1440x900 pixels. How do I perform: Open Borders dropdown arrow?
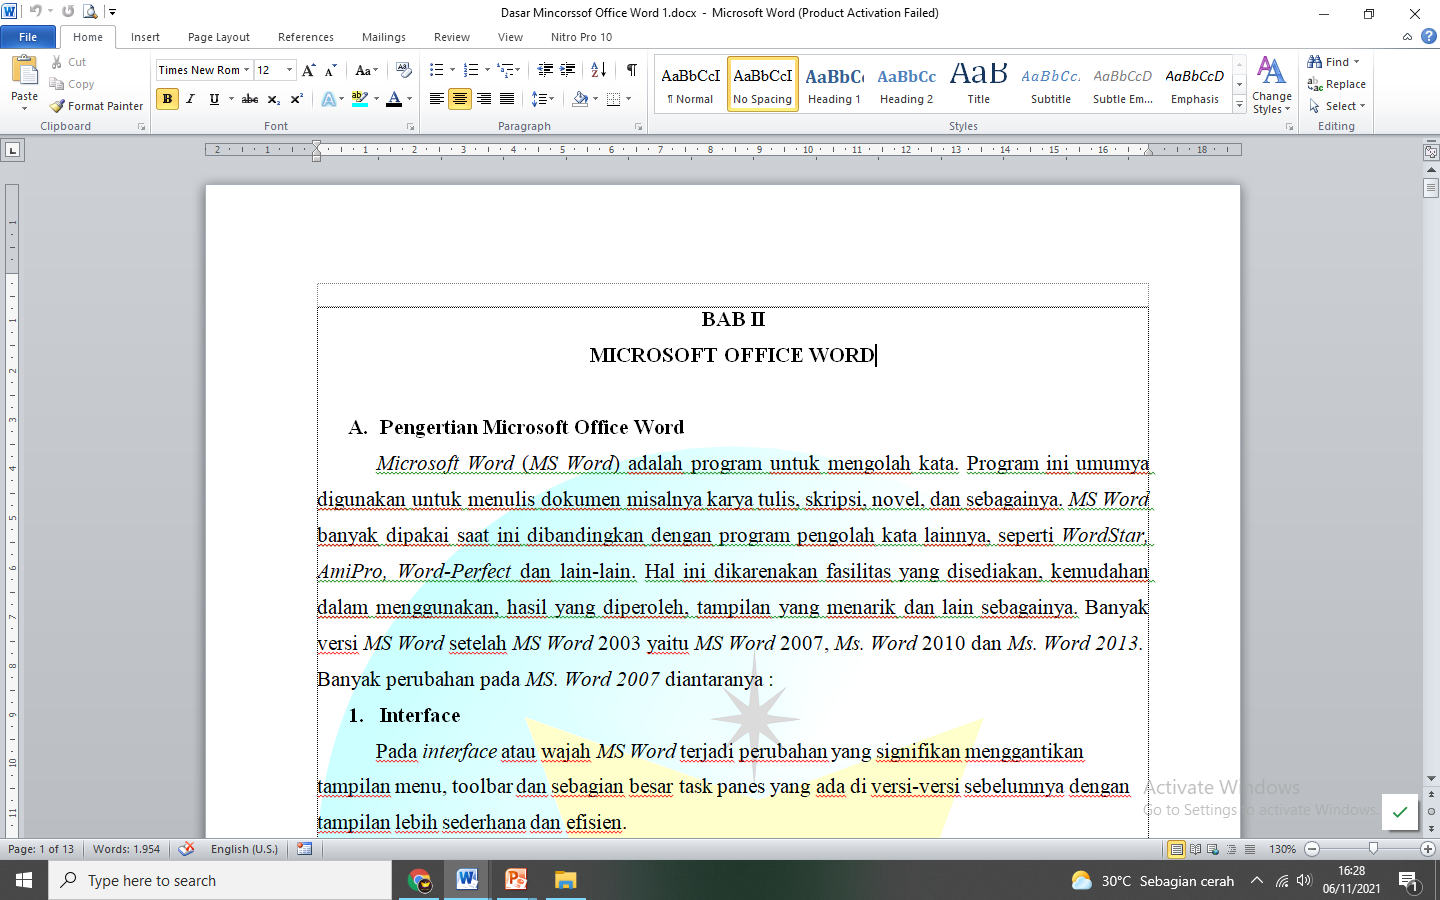click(x=628, y=99)
